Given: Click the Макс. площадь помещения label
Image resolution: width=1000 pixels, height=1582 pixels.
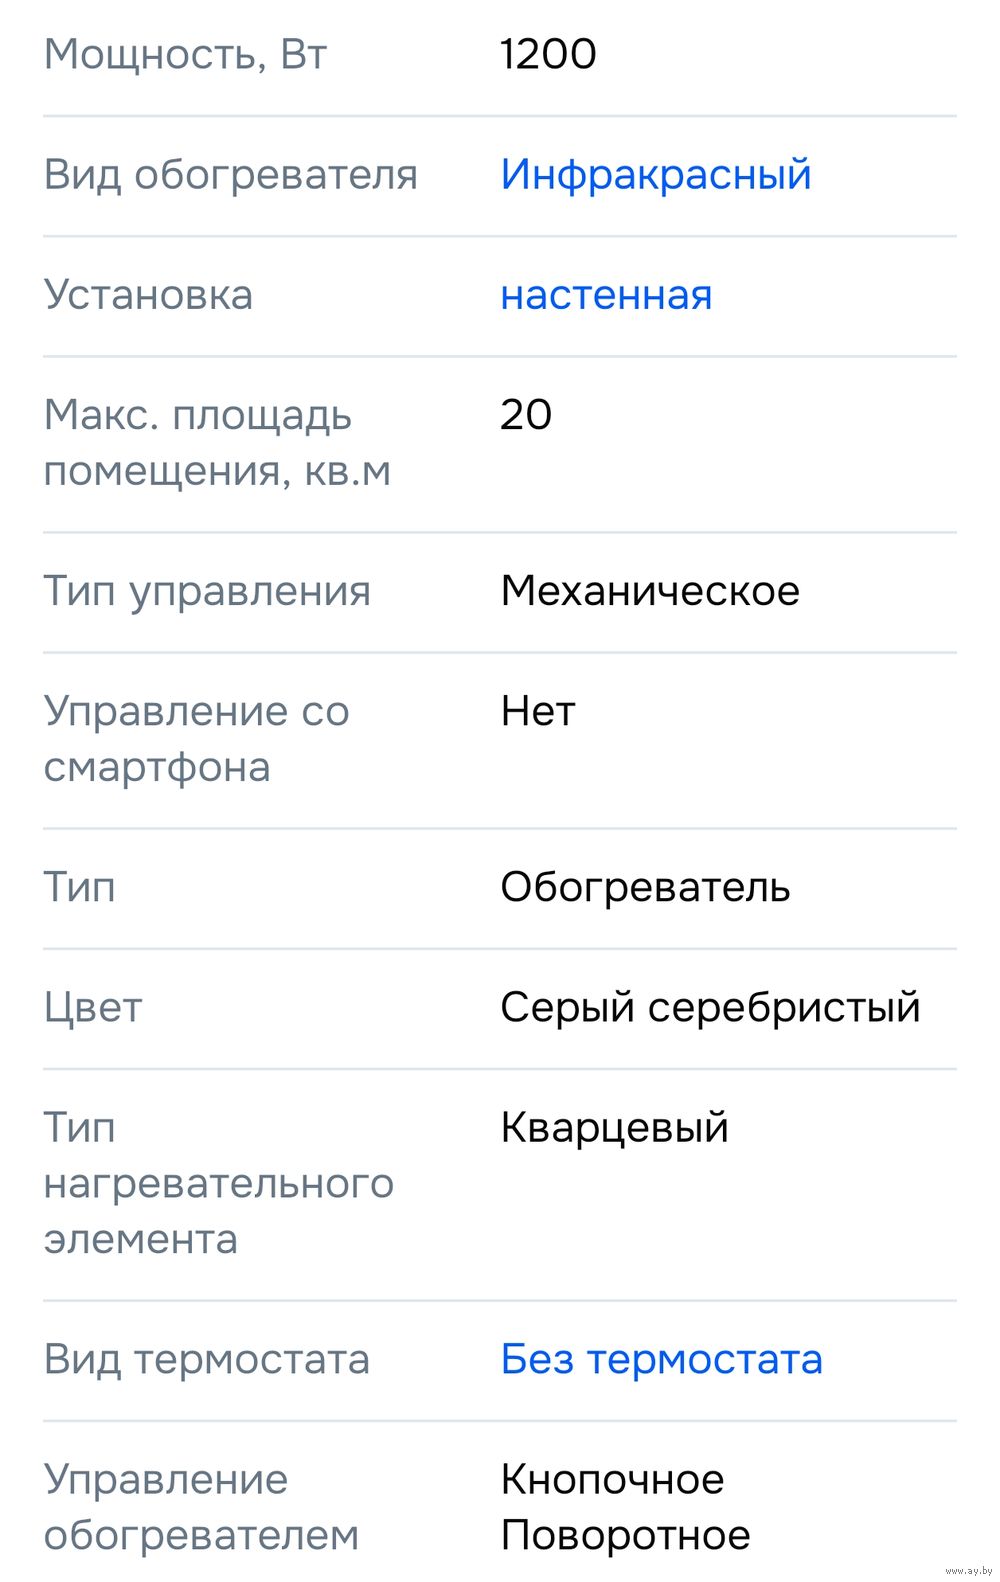Looking at the screenshot, I should tap(216, 442).
